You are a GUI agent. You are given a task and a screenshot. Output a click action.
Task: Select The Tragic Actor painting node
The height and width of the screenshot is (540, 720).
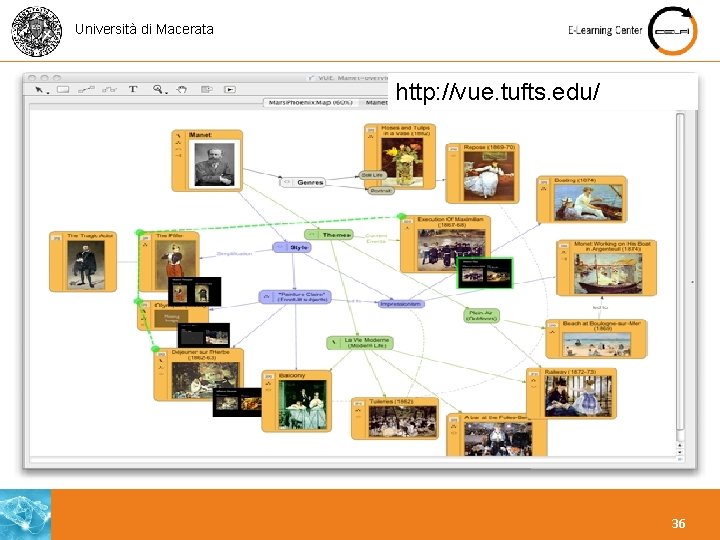(x=83, y=262)
